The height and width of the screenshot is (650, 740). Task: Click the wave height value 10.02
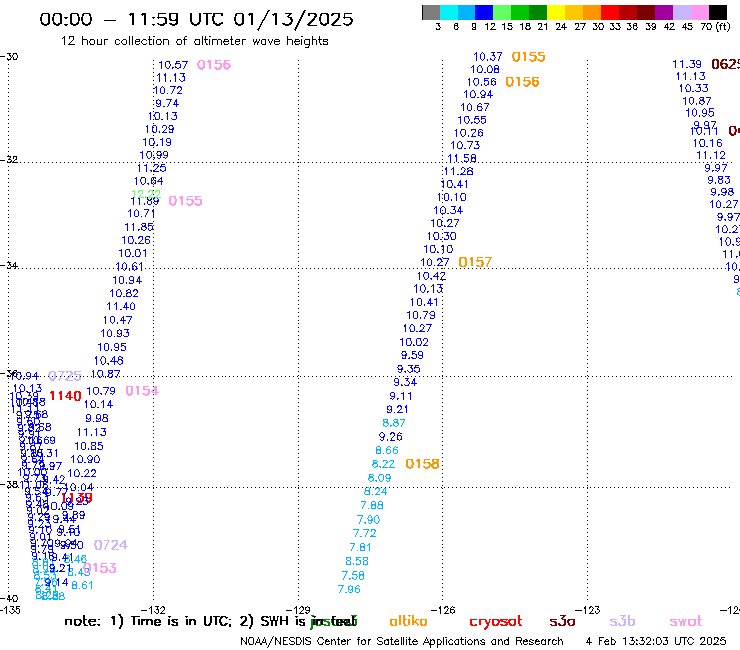pos(414,342)
